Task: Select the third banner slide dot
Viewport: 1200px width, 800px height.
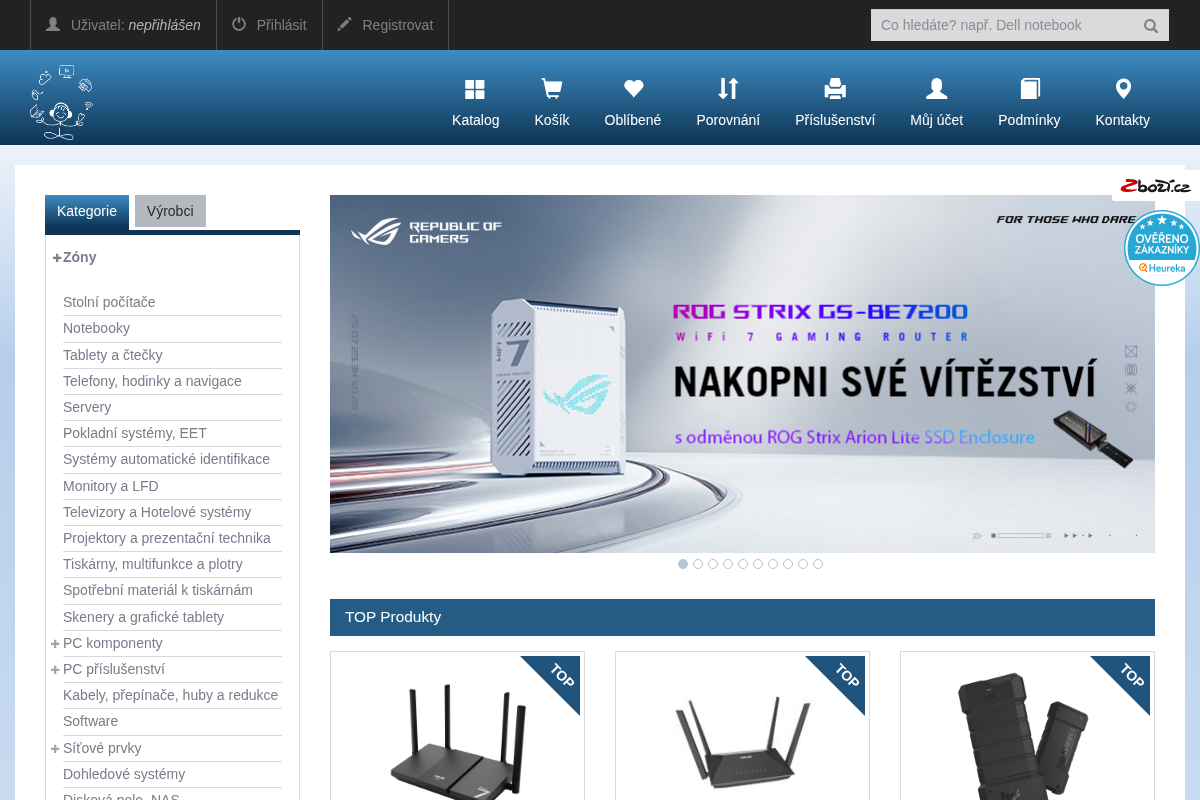Action: pos(713,564)
